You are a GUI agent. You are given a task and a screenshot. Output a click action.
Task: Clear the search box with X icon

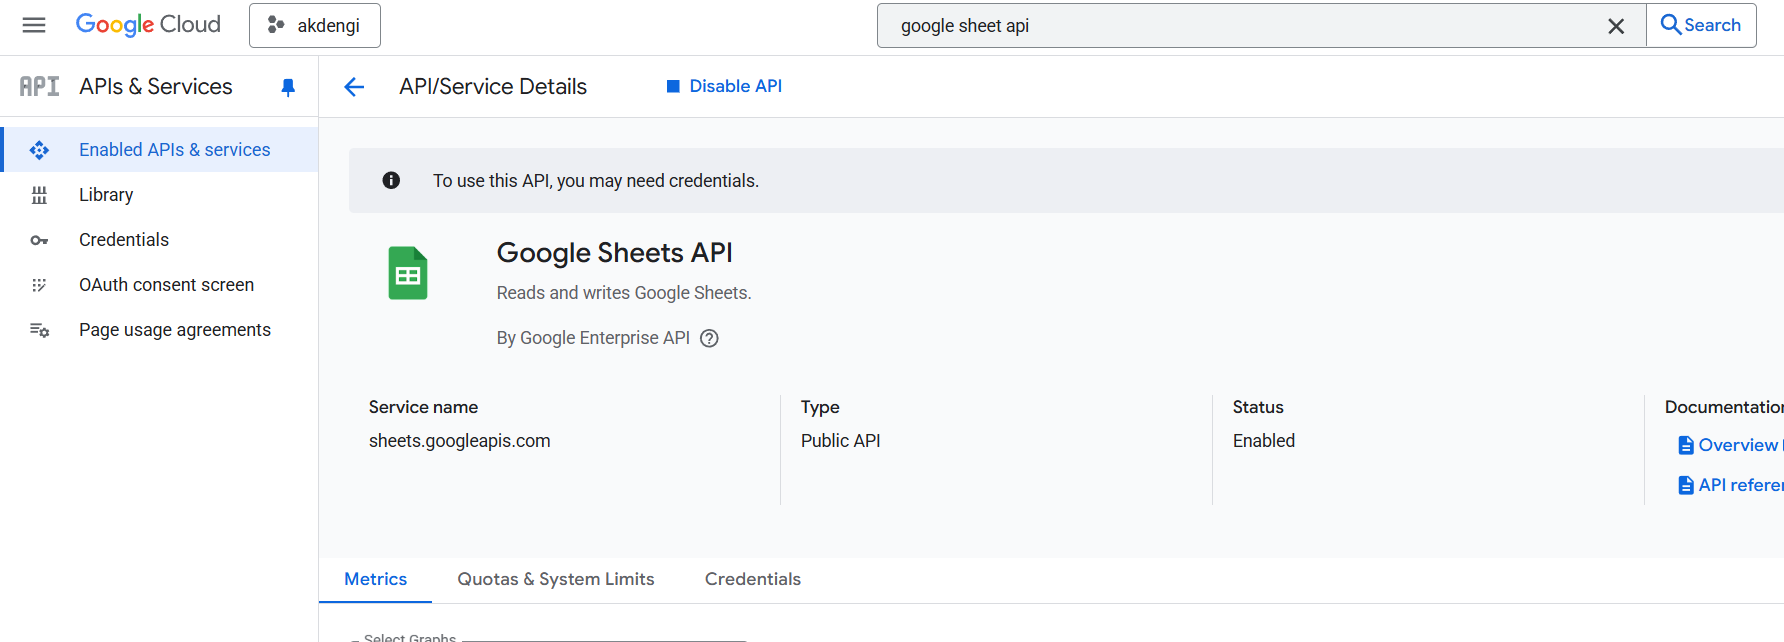1615,26
